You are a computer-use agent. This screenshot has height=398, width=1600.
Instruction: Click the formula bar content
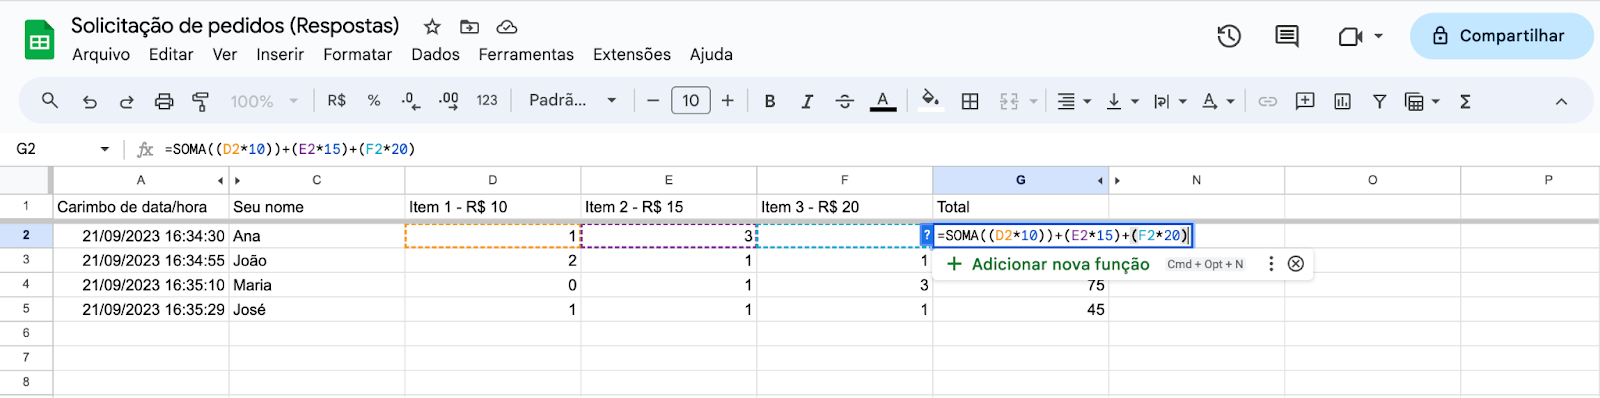(290, 149)
